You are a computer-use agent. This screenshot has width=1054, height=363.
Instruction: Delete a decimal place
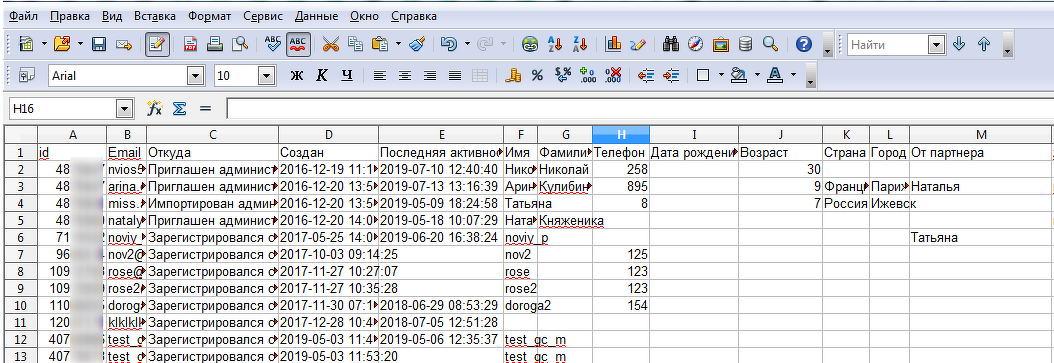click(x=612, y=75)
